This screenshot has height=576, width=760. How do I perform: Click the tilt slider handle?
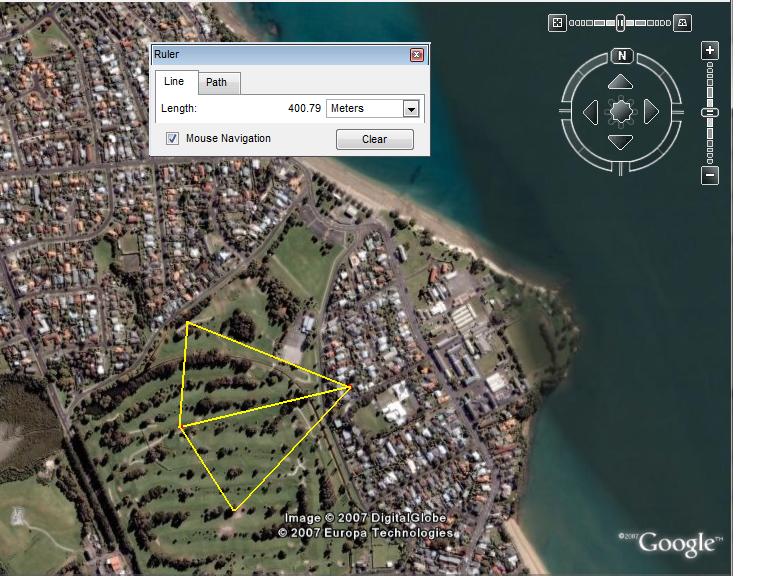[x=621, y=22]
